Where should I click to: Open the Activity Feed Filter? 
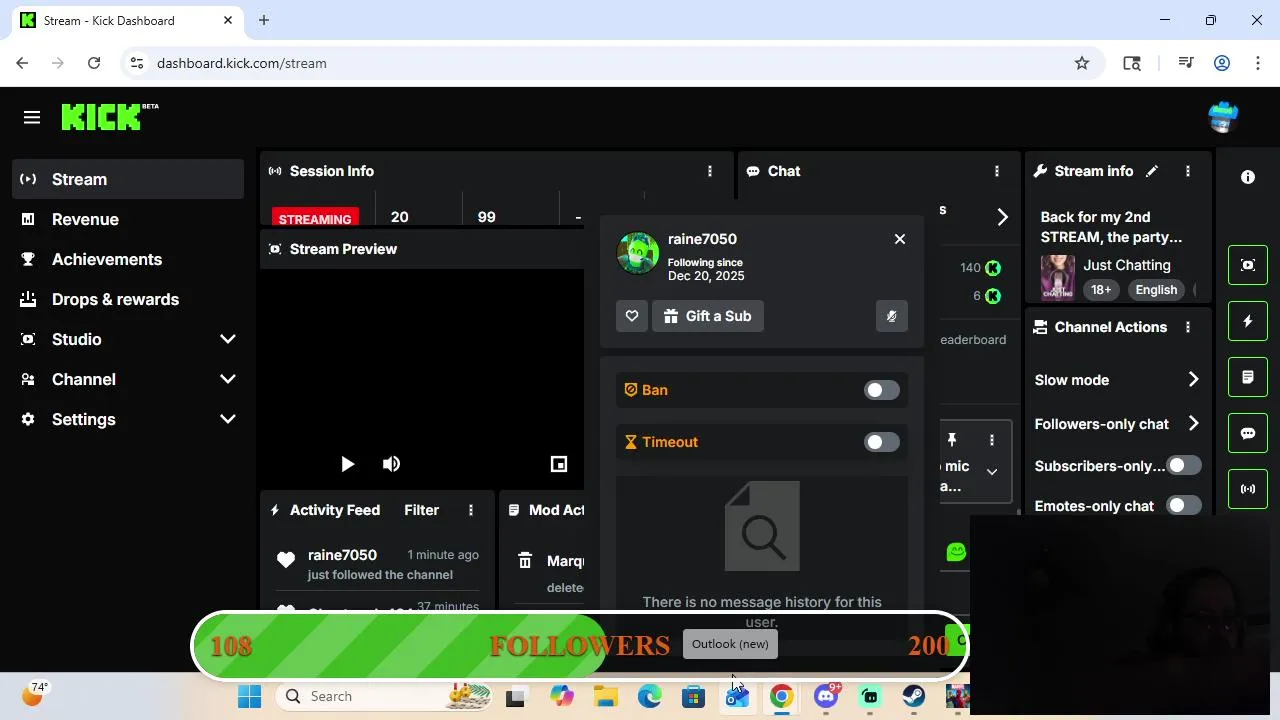point(421,510)
